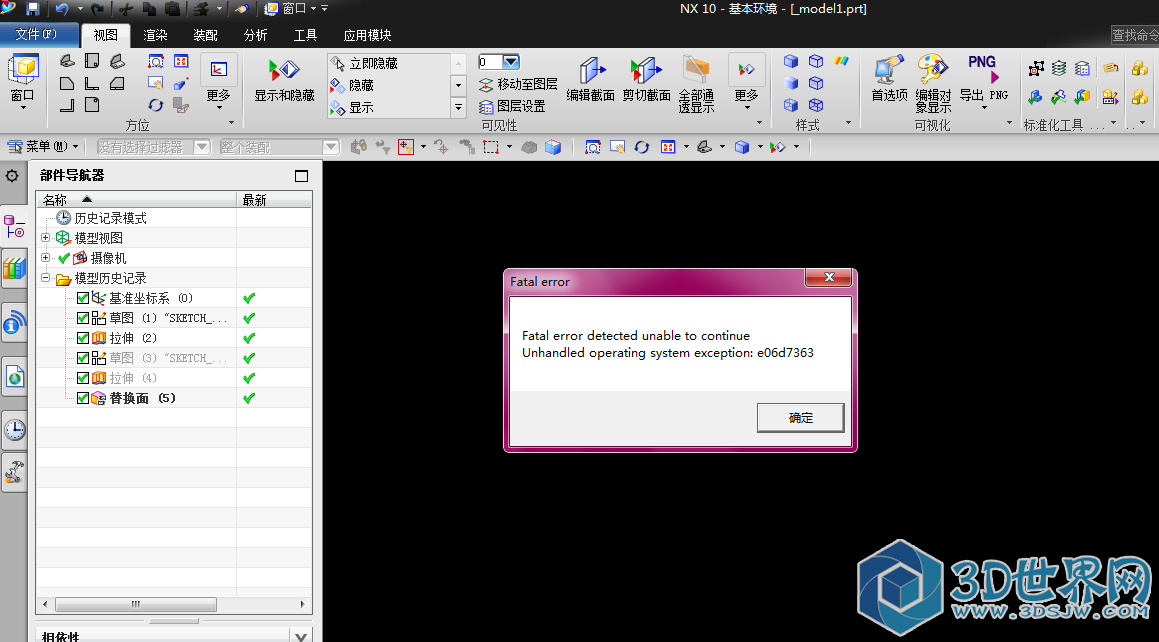This screenshot has height=642, width=1159.
Task: Switch to the Tools tab
Action: pyautogui.click(x=305, y=35)
